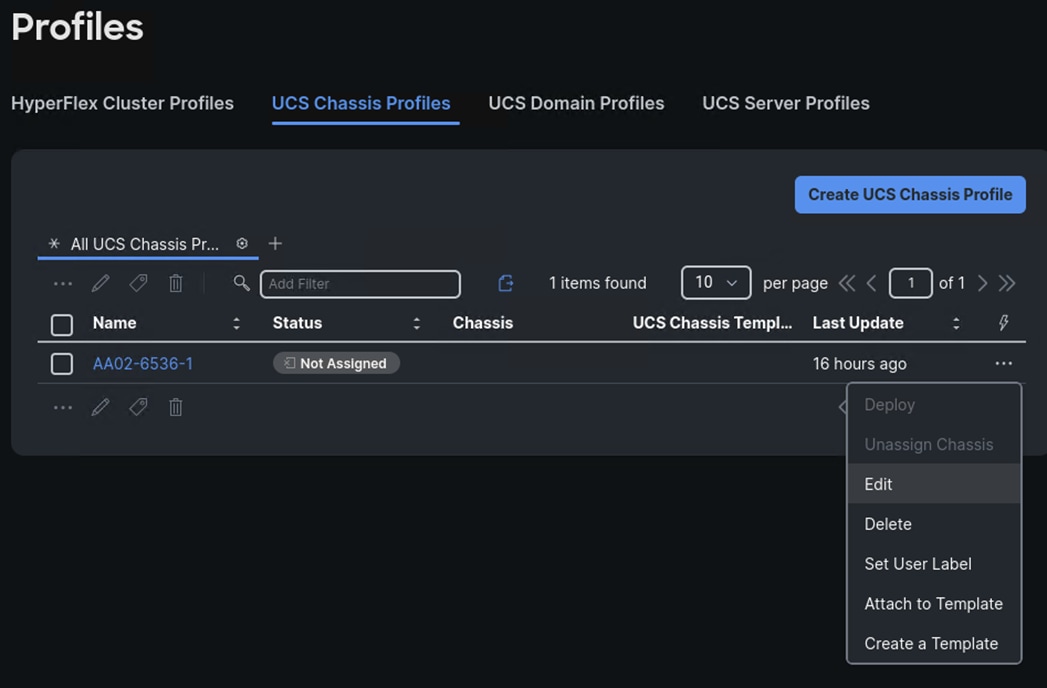Choose Create a Template menu entry

(933, 643)
